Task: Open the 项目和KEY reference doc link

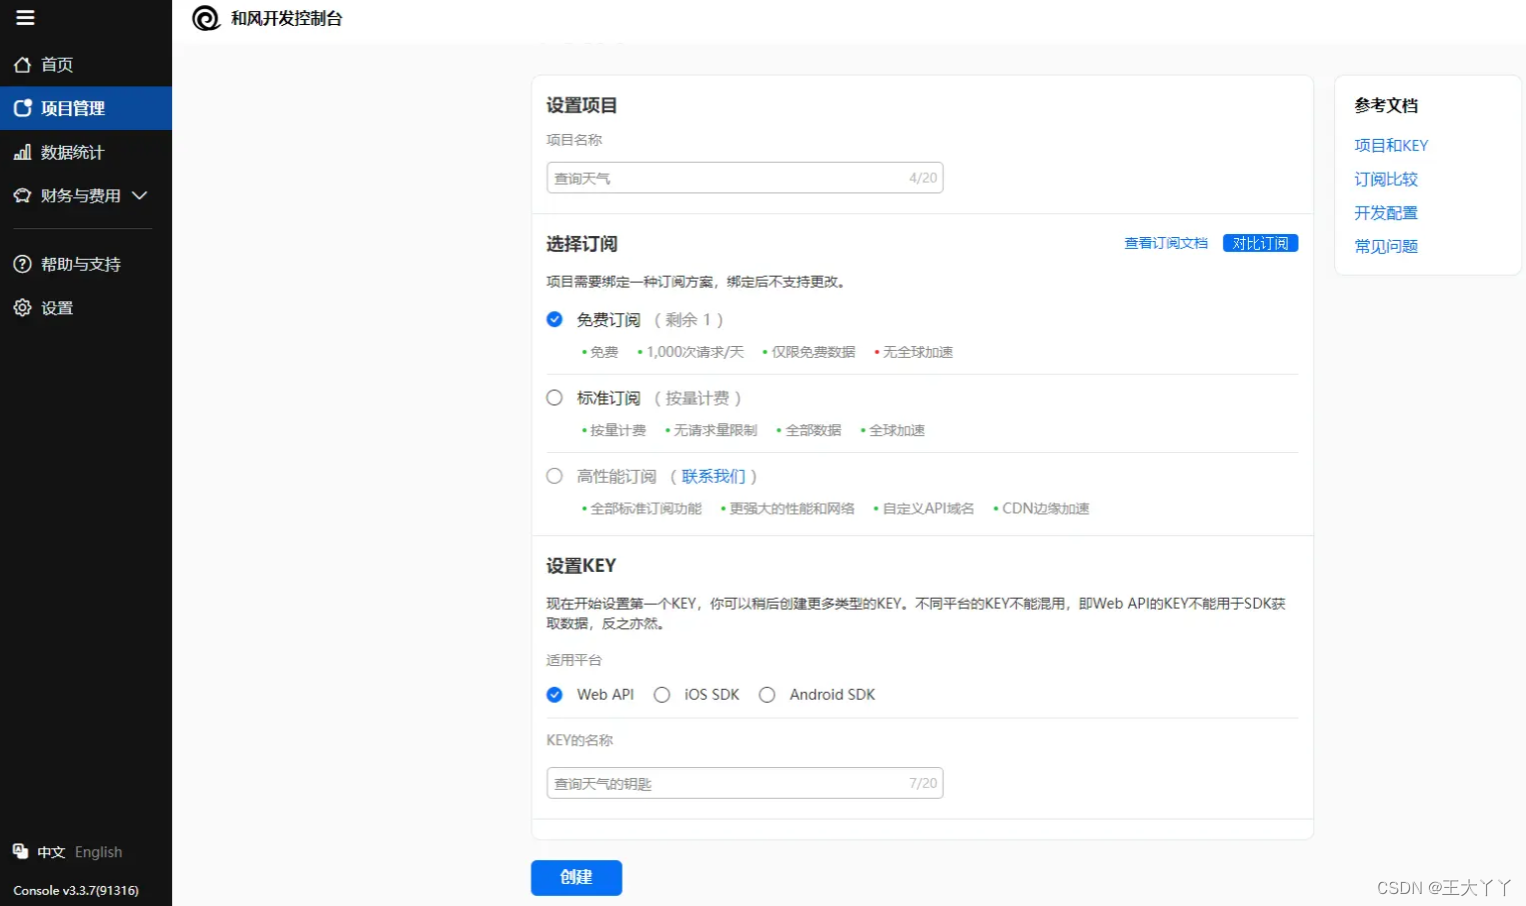Action: pyautogui.click(x=1391, y=145)
